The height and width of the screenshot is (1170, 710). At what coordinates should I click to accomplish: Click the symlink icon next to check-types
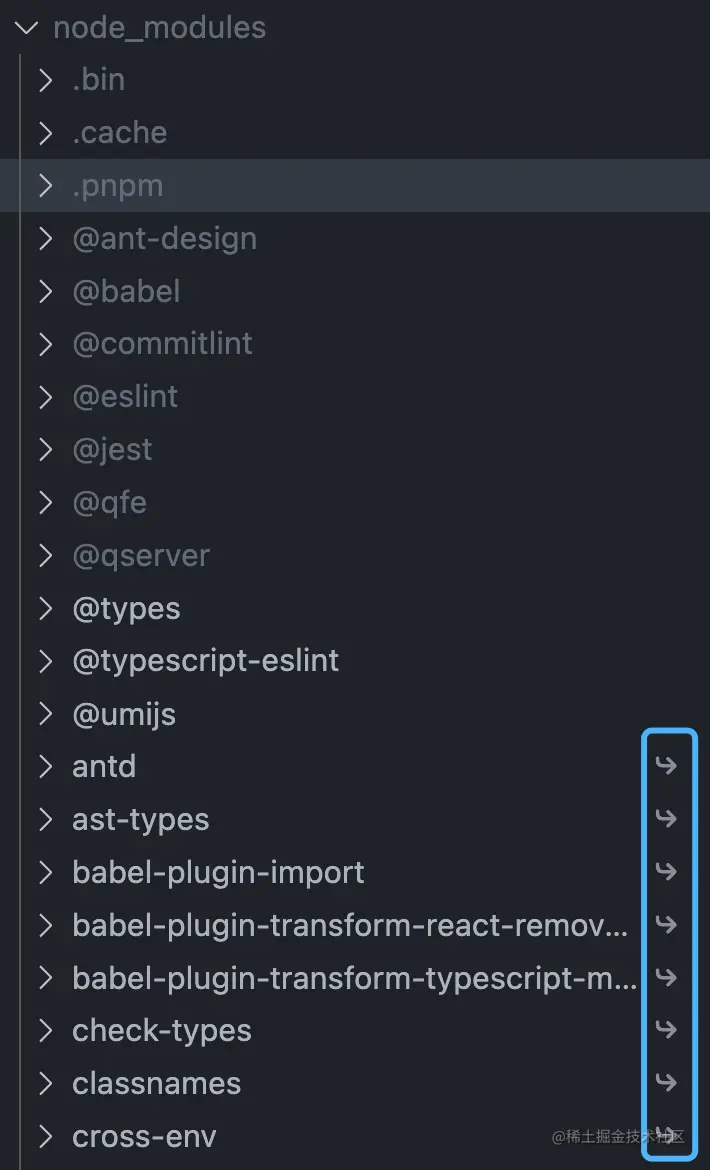tap(667, 1030)
